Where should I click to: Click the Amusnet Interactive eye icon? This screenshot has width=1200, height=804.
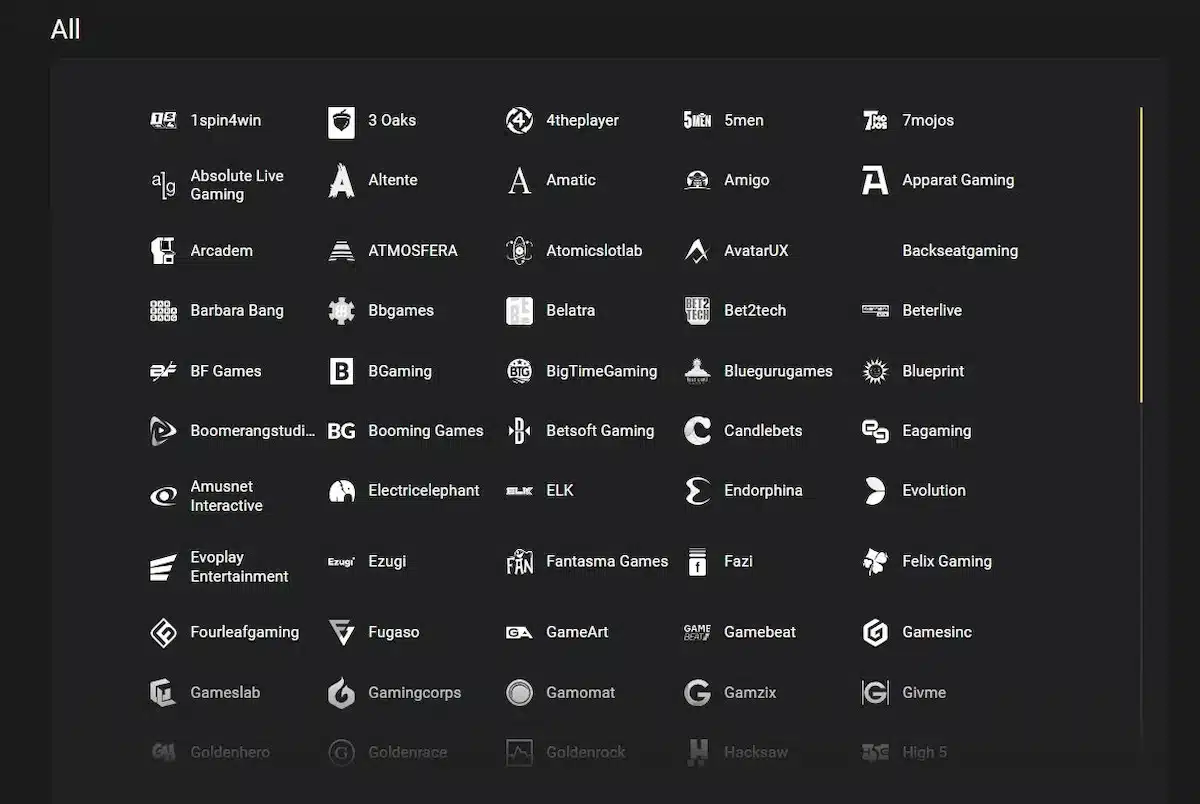(x=163, y=496)
